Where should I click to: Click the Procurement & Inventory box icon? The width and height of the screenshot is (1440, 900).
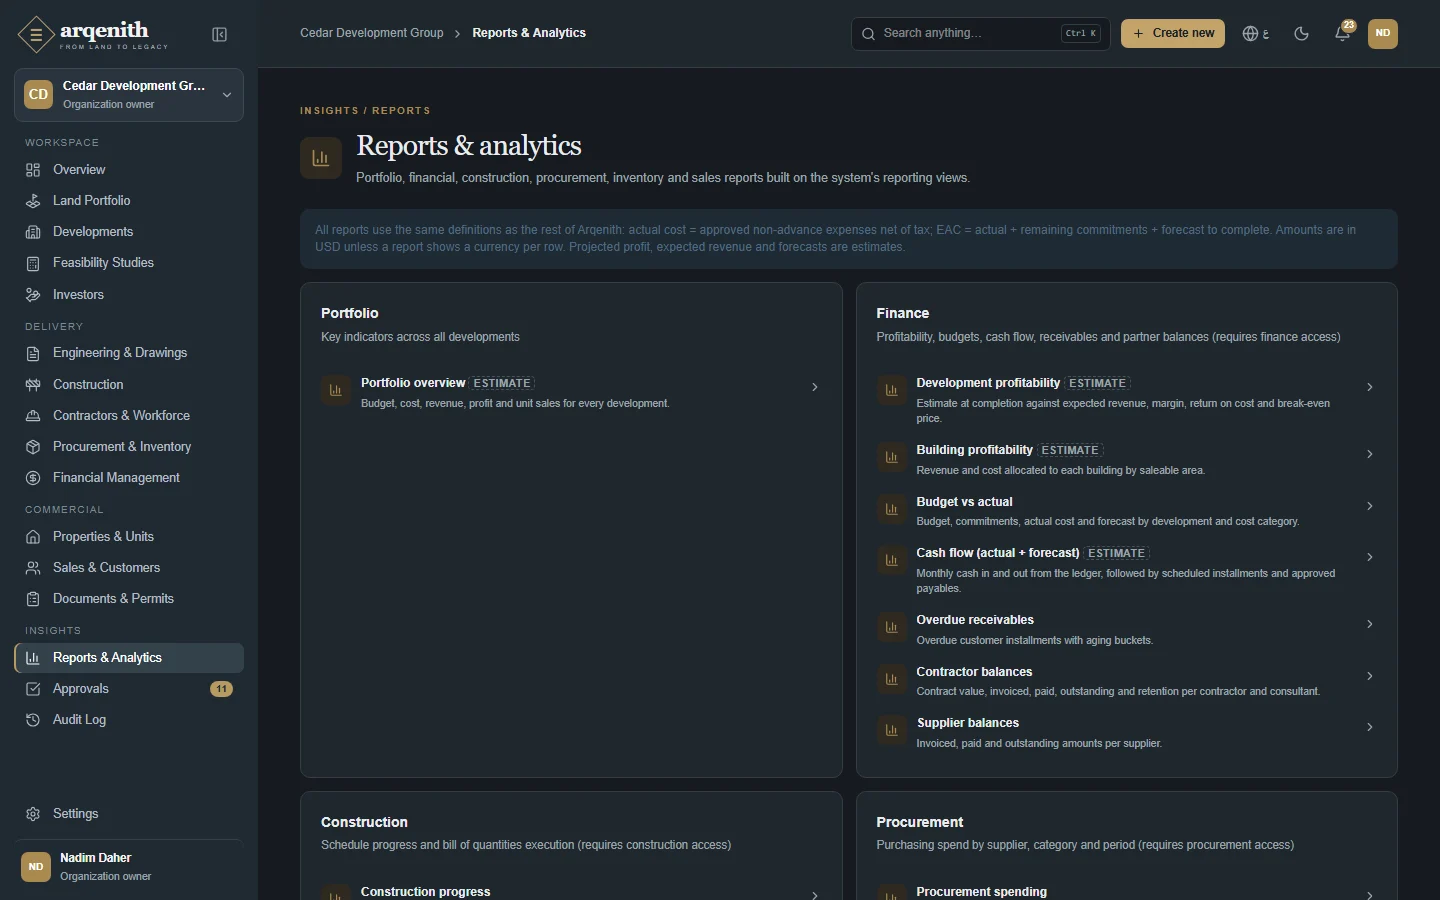[33, 447]
